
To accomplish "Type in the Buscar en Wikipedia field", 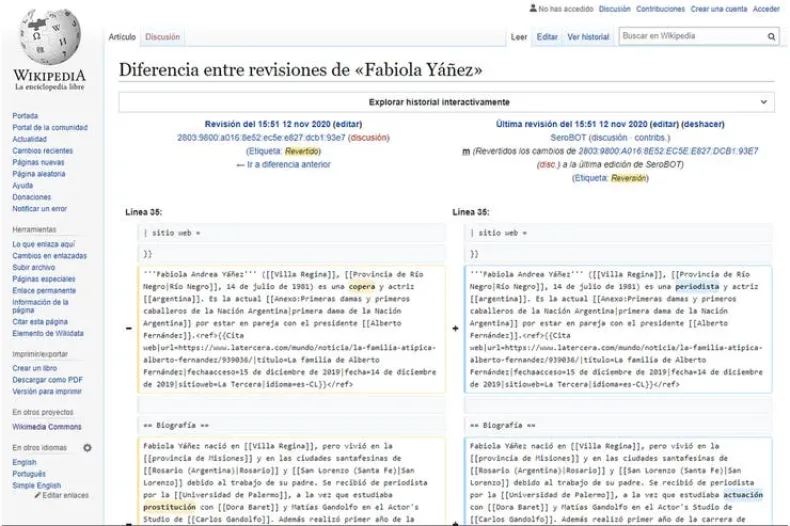I will (x=690, y=37).
